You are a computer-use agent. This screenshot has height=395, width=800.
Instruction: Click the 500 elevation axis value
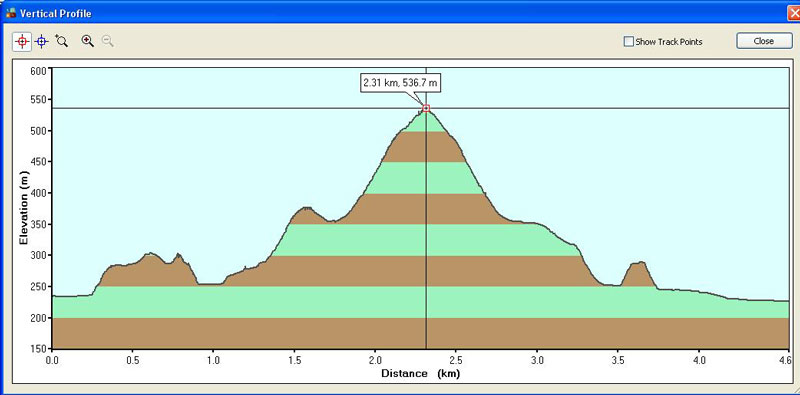point(39,132)
